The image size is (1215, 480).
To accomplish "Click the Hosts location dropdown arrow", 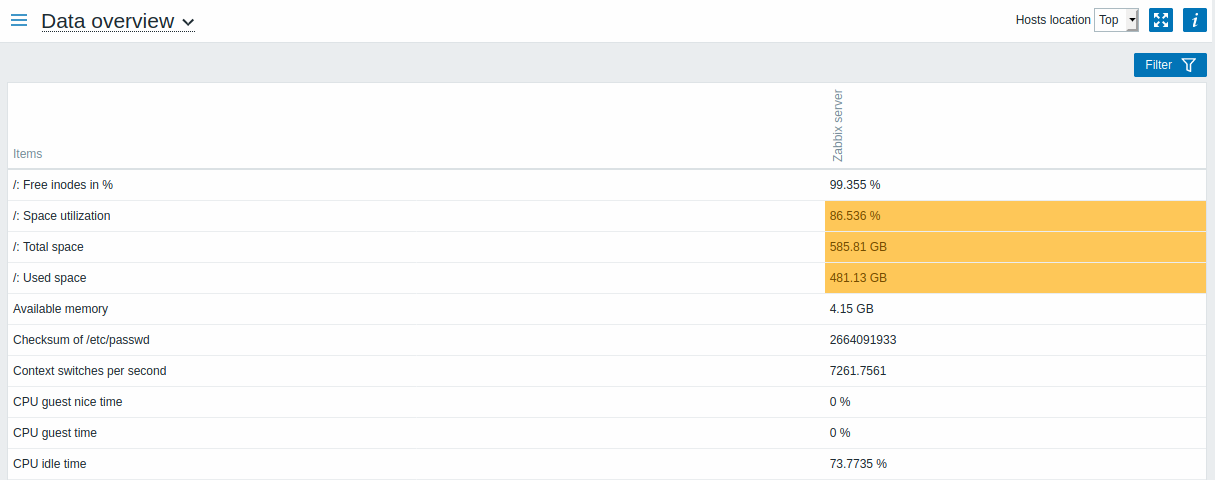I will [1132, 20].
